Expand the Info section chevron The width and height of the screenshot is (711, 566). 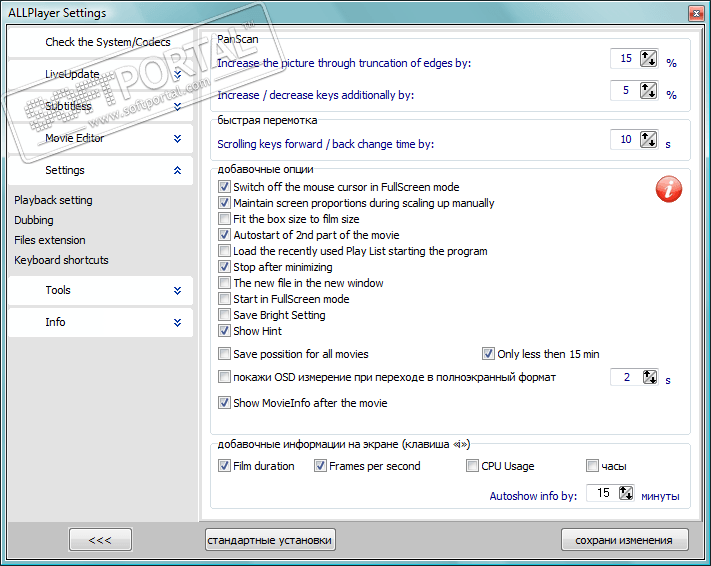coord(177,322)
